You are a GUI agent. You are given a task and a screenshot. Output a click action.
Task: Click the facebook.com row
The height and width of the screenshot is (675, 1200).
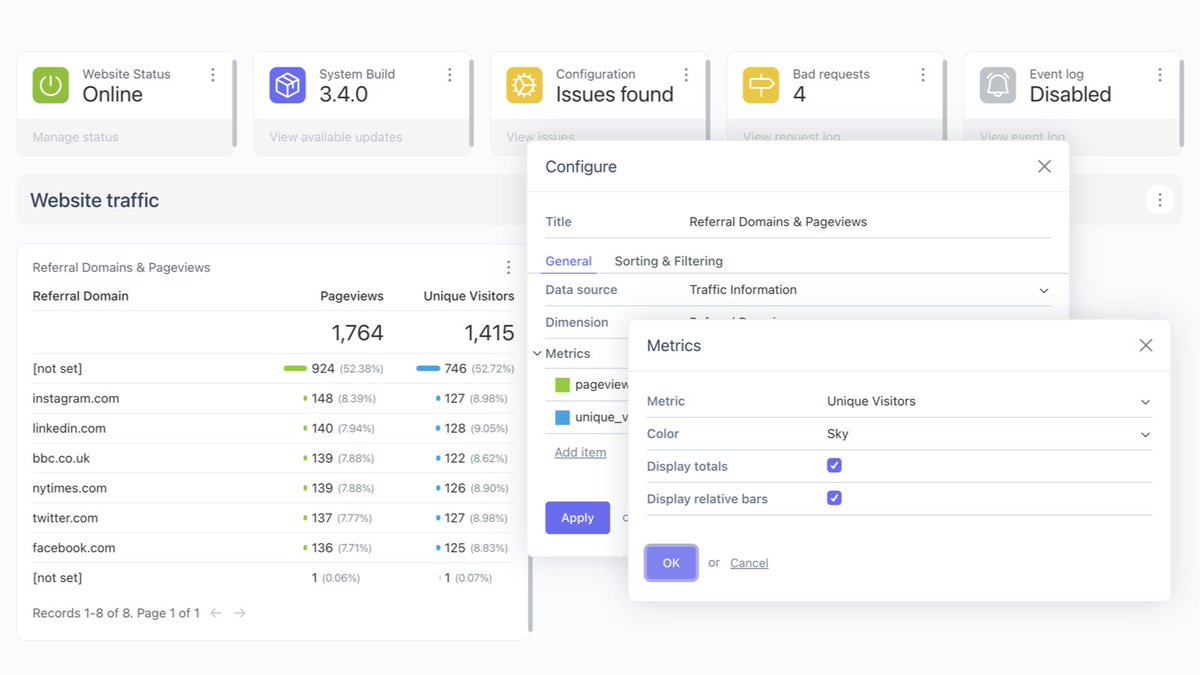pos(274,548)
